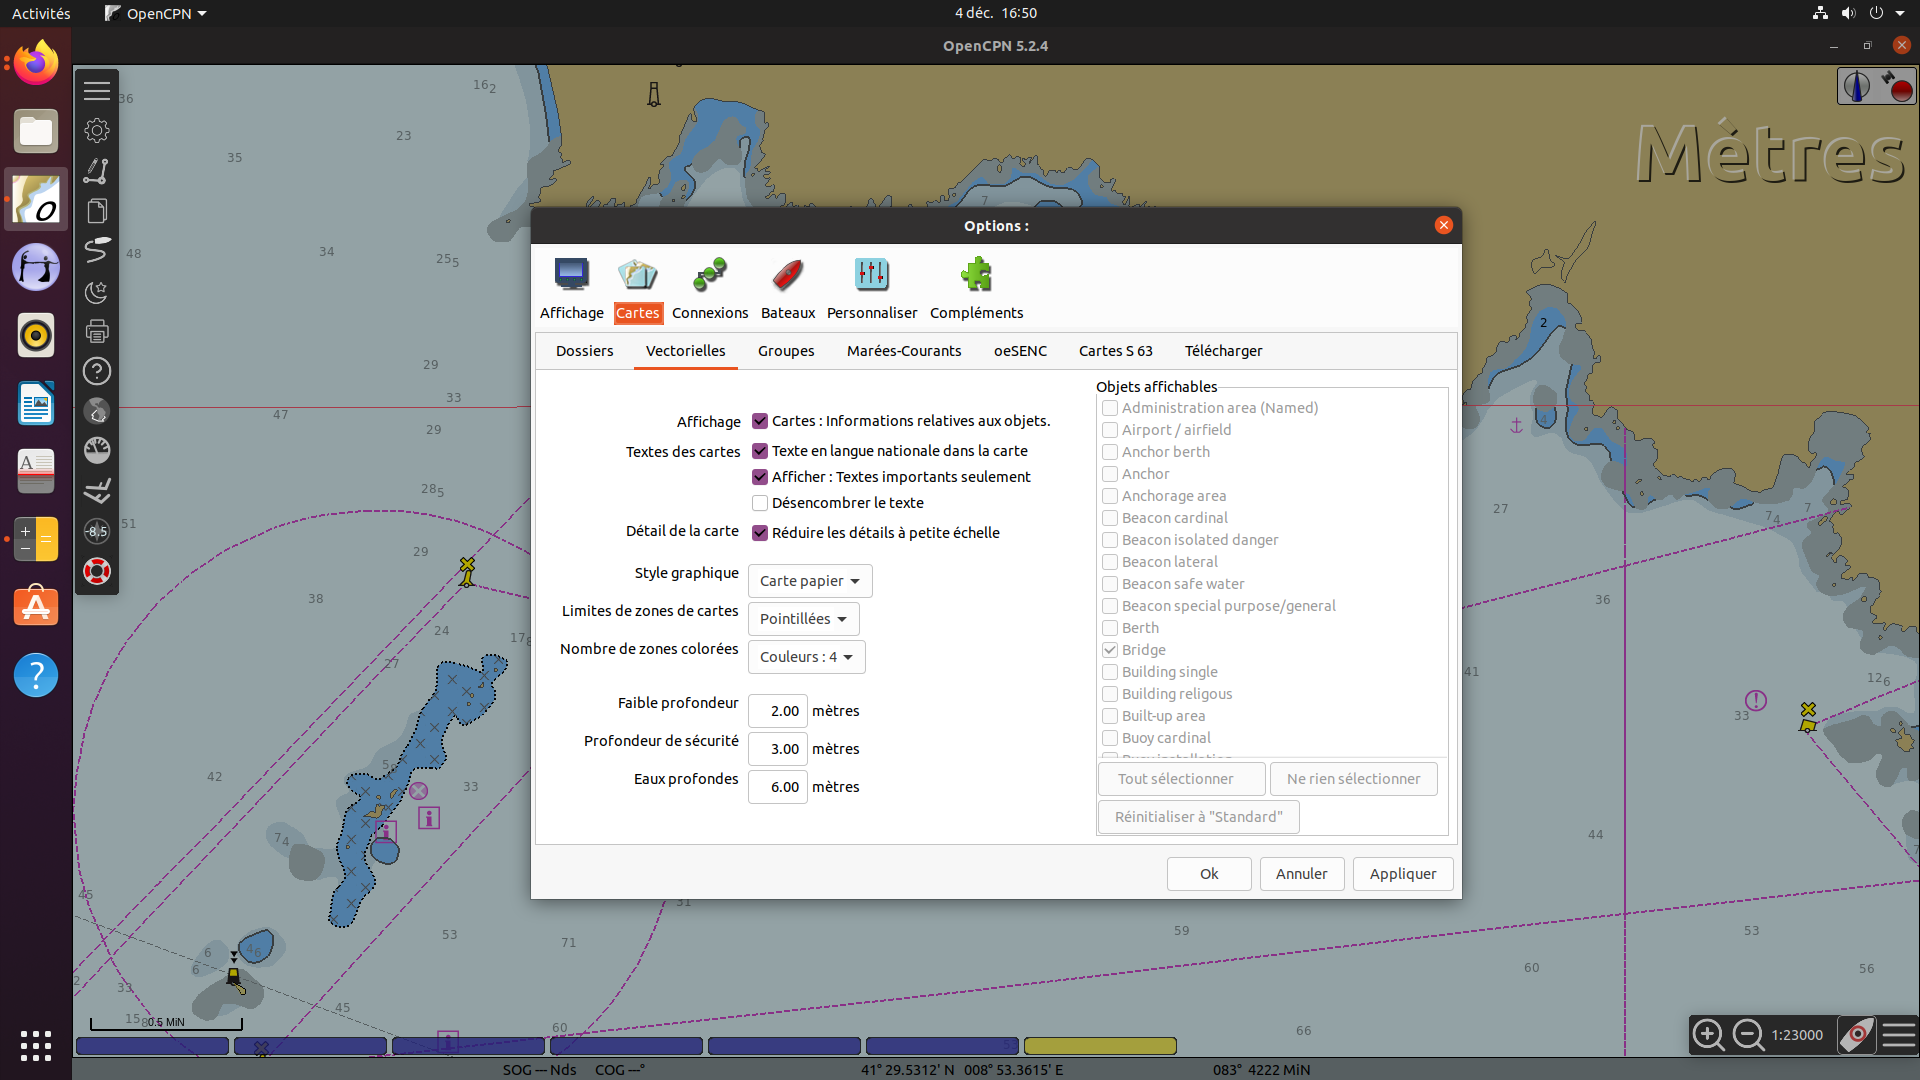Click the Tout sélectionner button
Screen dimensions: 1920x1080
click(1181, 779)
